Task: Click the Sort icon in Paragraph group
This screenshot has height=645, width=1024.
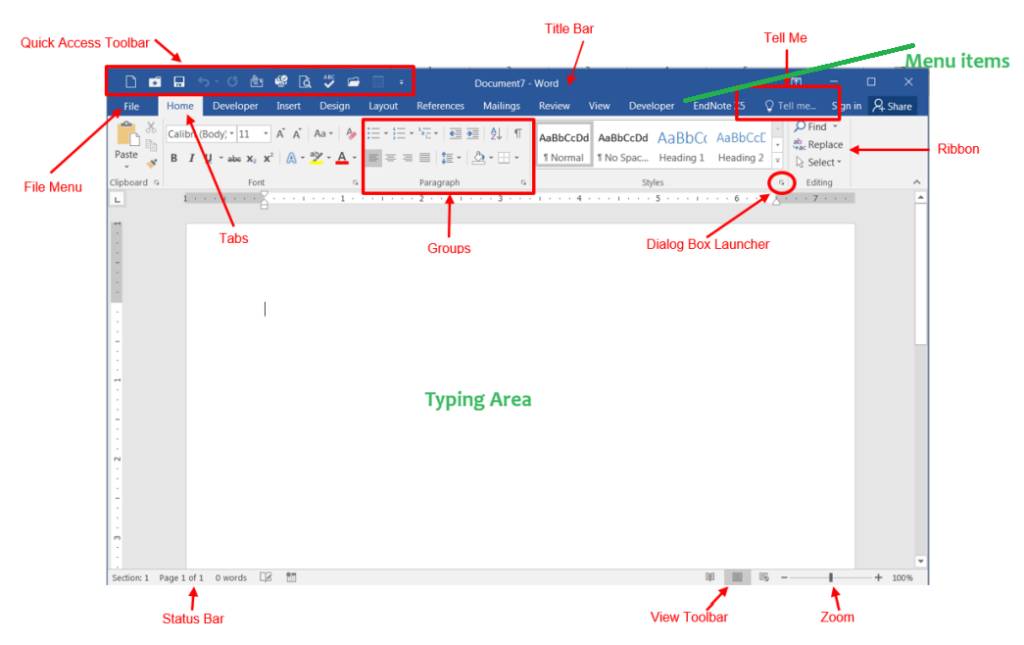Action: [494, 132]
